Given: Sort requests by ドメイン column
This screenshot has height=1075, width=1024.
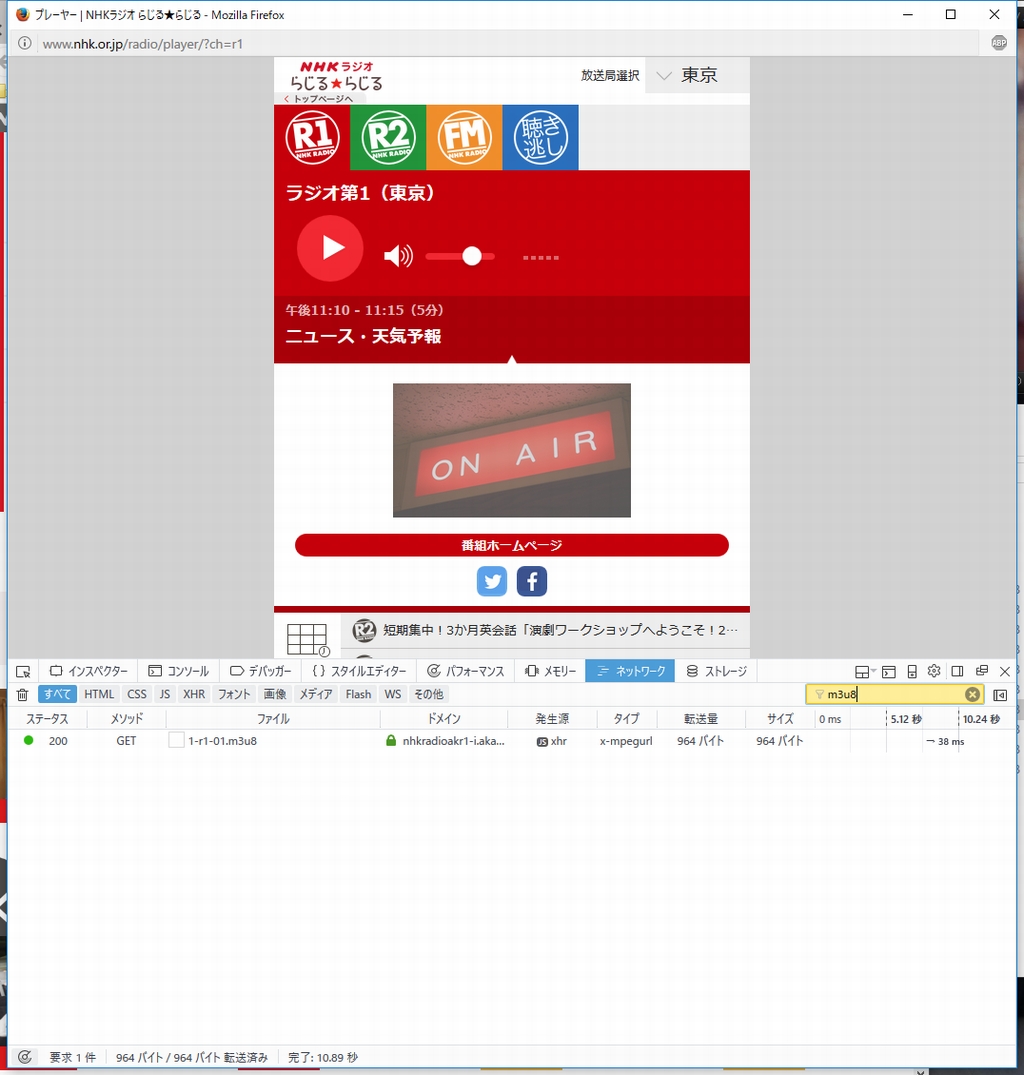Looking at the screenshot, I should pos(443,718).
